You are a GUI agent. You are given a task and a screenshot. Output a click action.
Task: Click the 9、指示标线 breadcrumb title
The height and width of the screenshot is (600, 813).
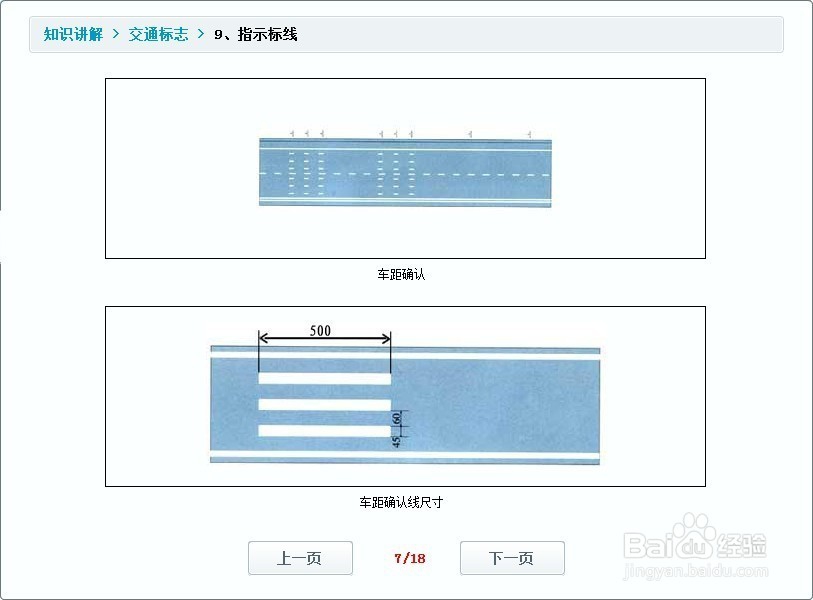coord(256,34)
